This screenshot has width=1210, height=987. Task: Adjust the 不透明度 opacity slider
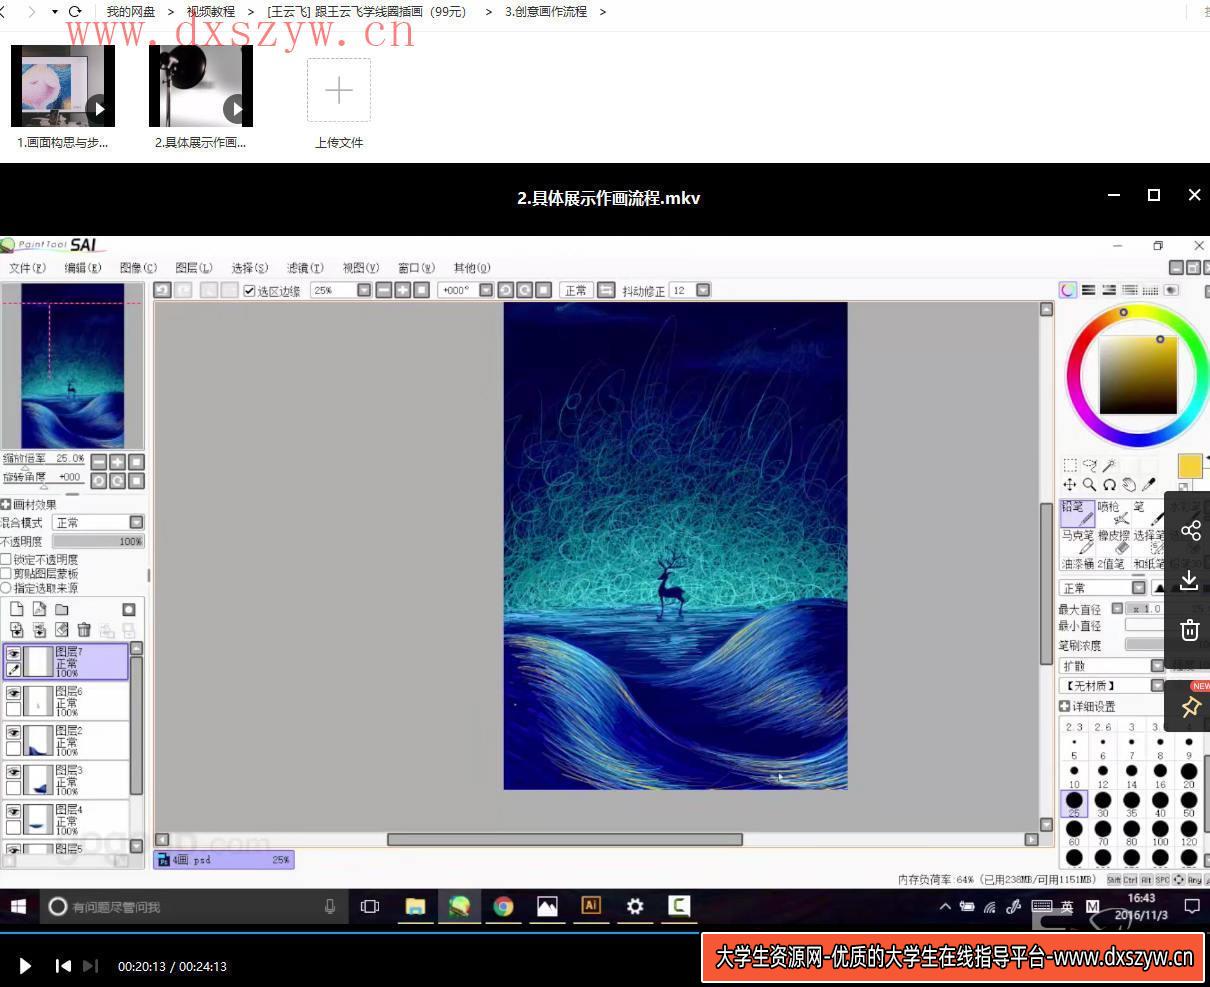point(98,541)
